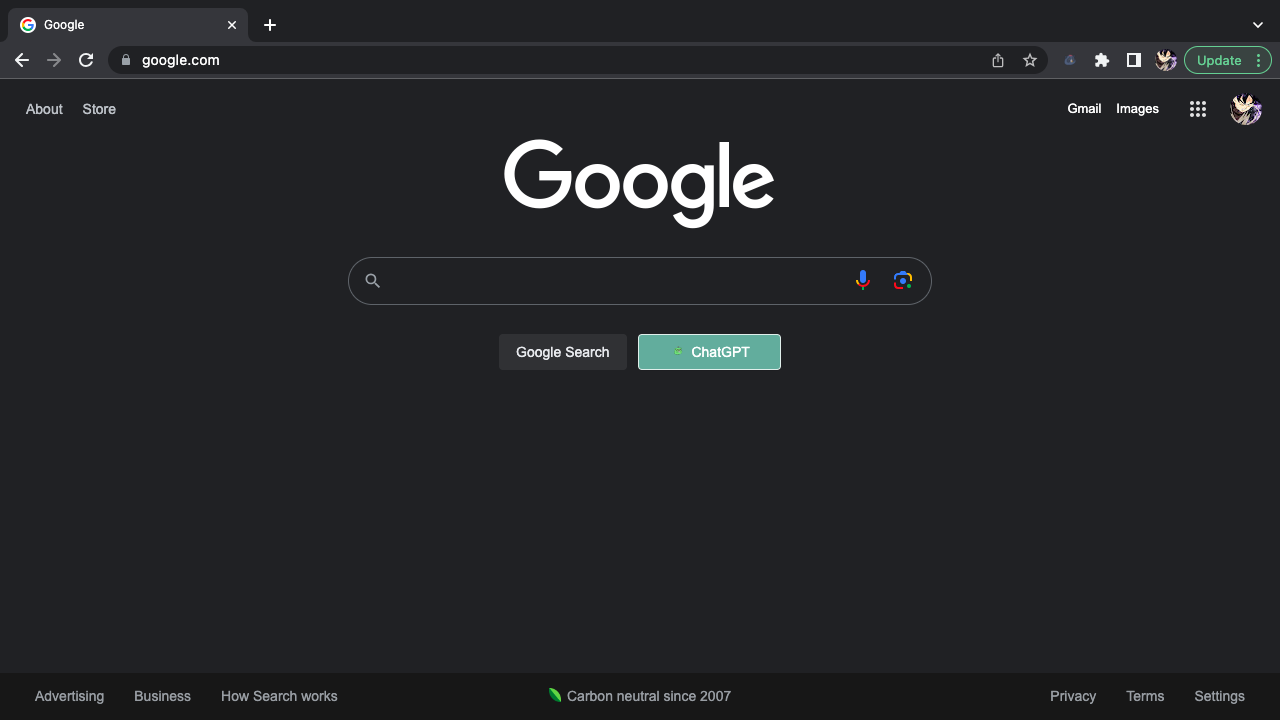Click the ChatGPT button

[709, 352]
